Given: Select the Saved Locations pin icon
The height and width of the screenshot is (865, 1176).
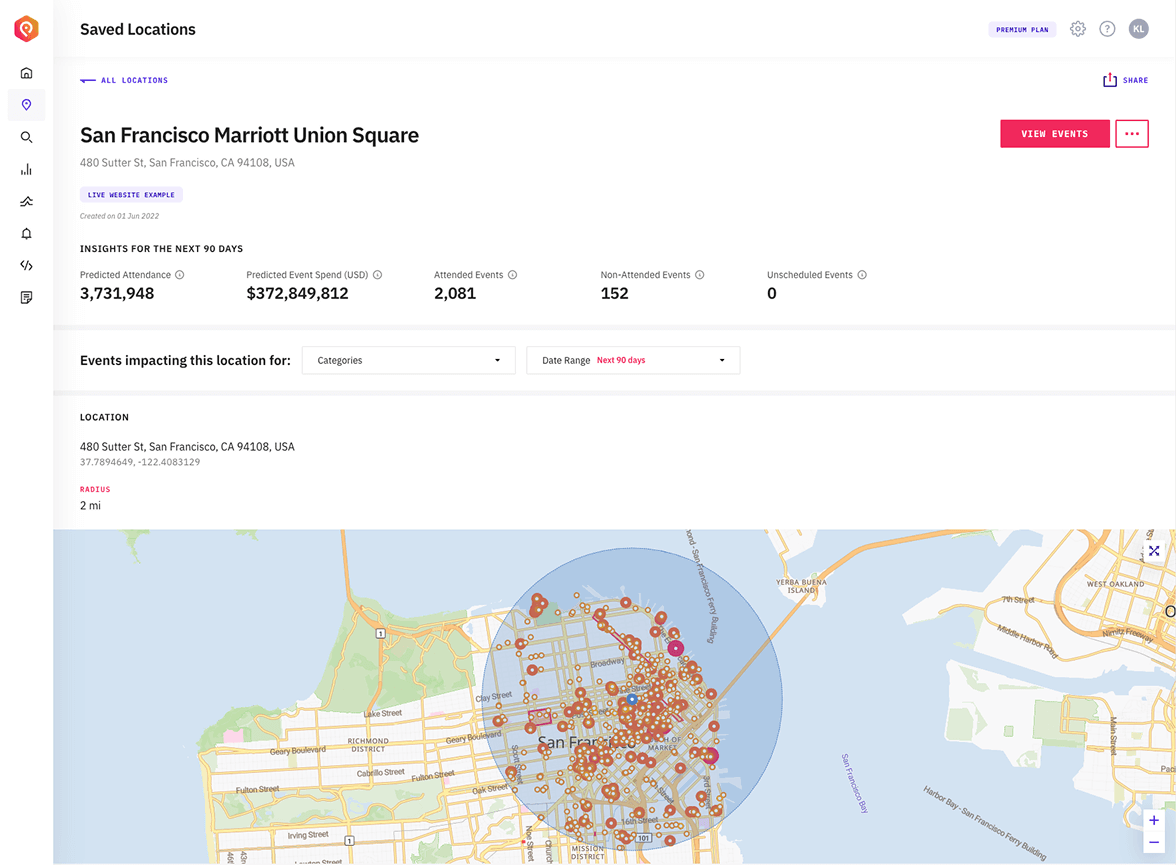Looking at the screenshot, I should (26, 105).
